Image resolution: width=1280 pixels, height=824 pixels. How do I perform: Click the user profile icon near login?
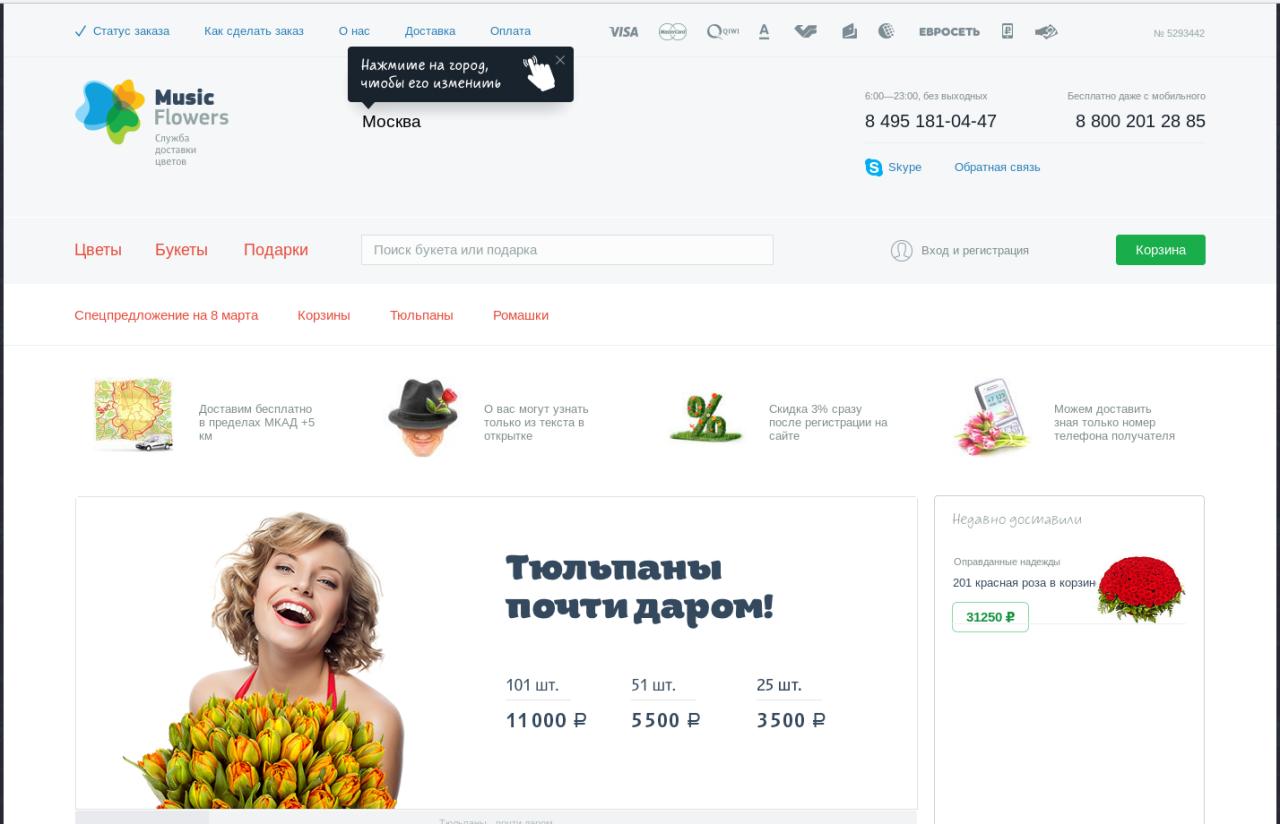[901, 250]
